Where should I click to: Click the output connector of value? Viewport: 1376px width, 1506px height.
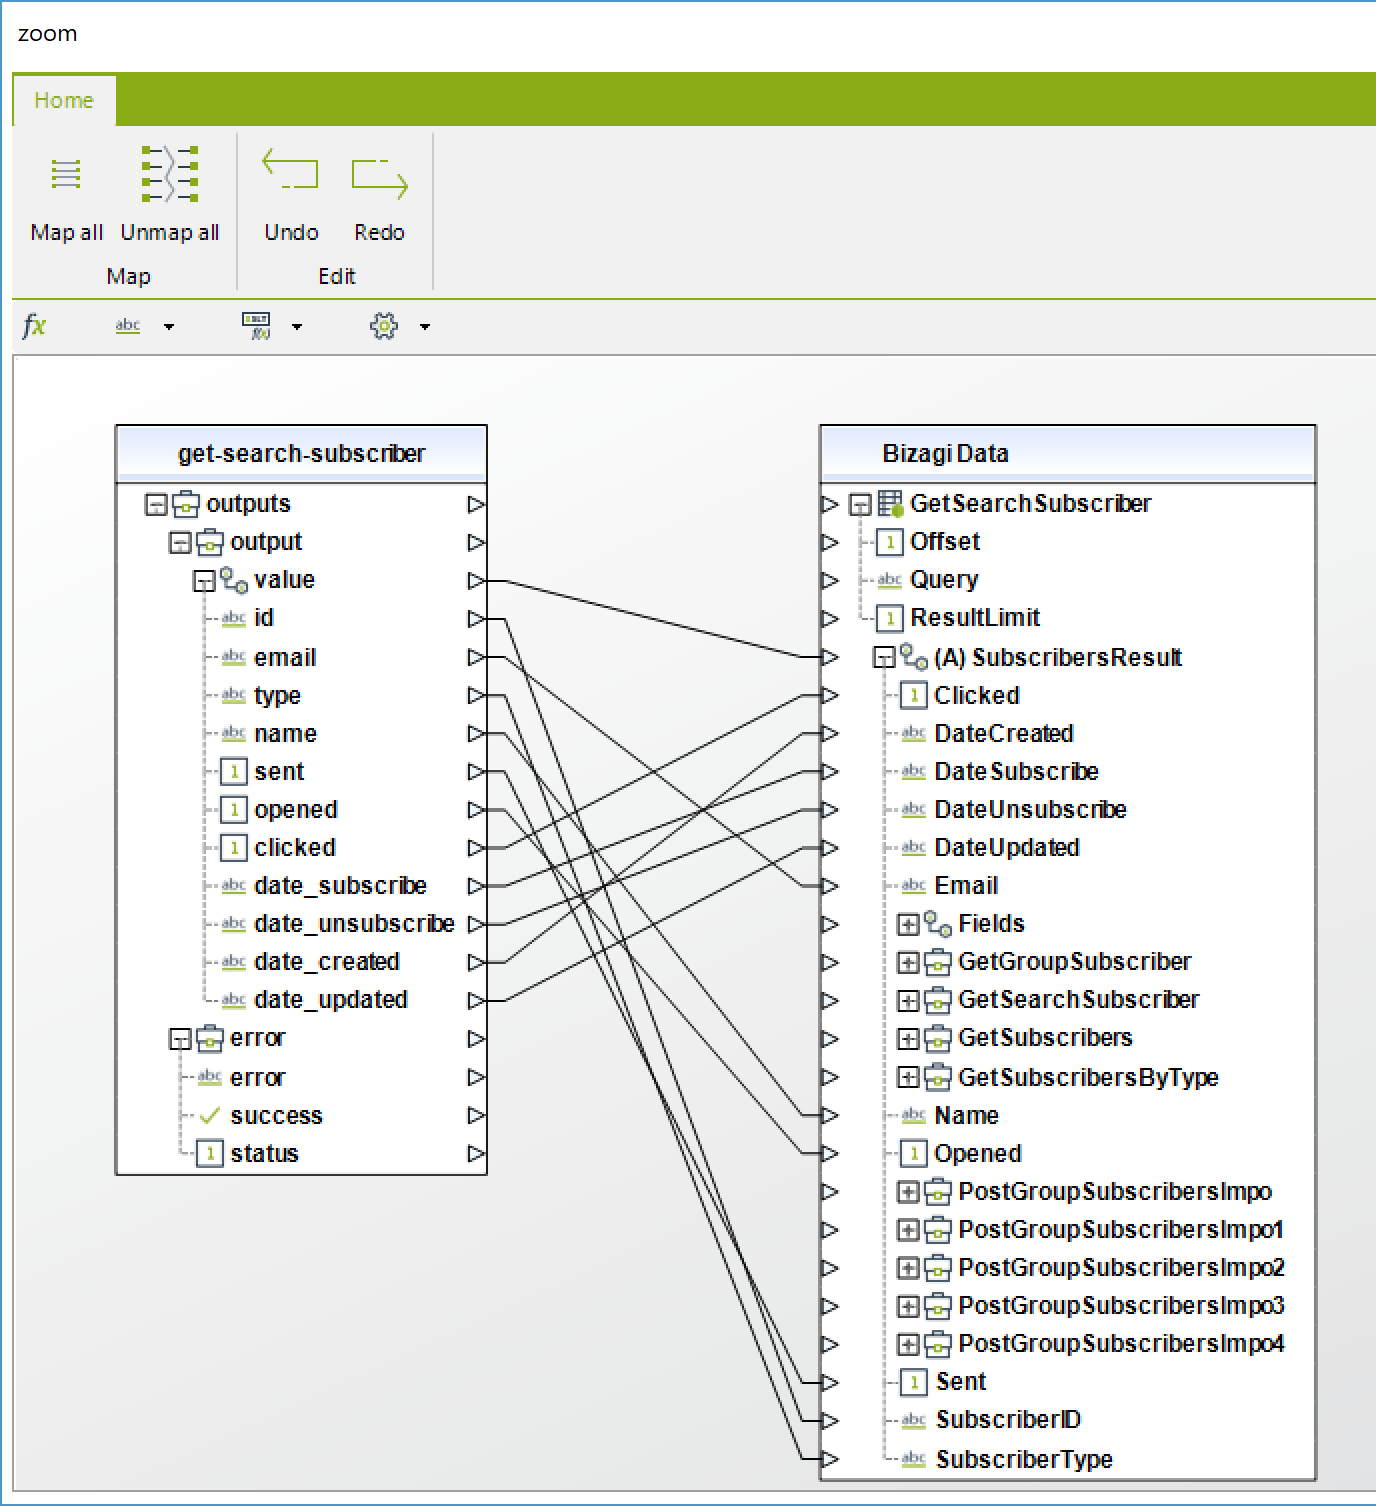click(x=477, y=580)
